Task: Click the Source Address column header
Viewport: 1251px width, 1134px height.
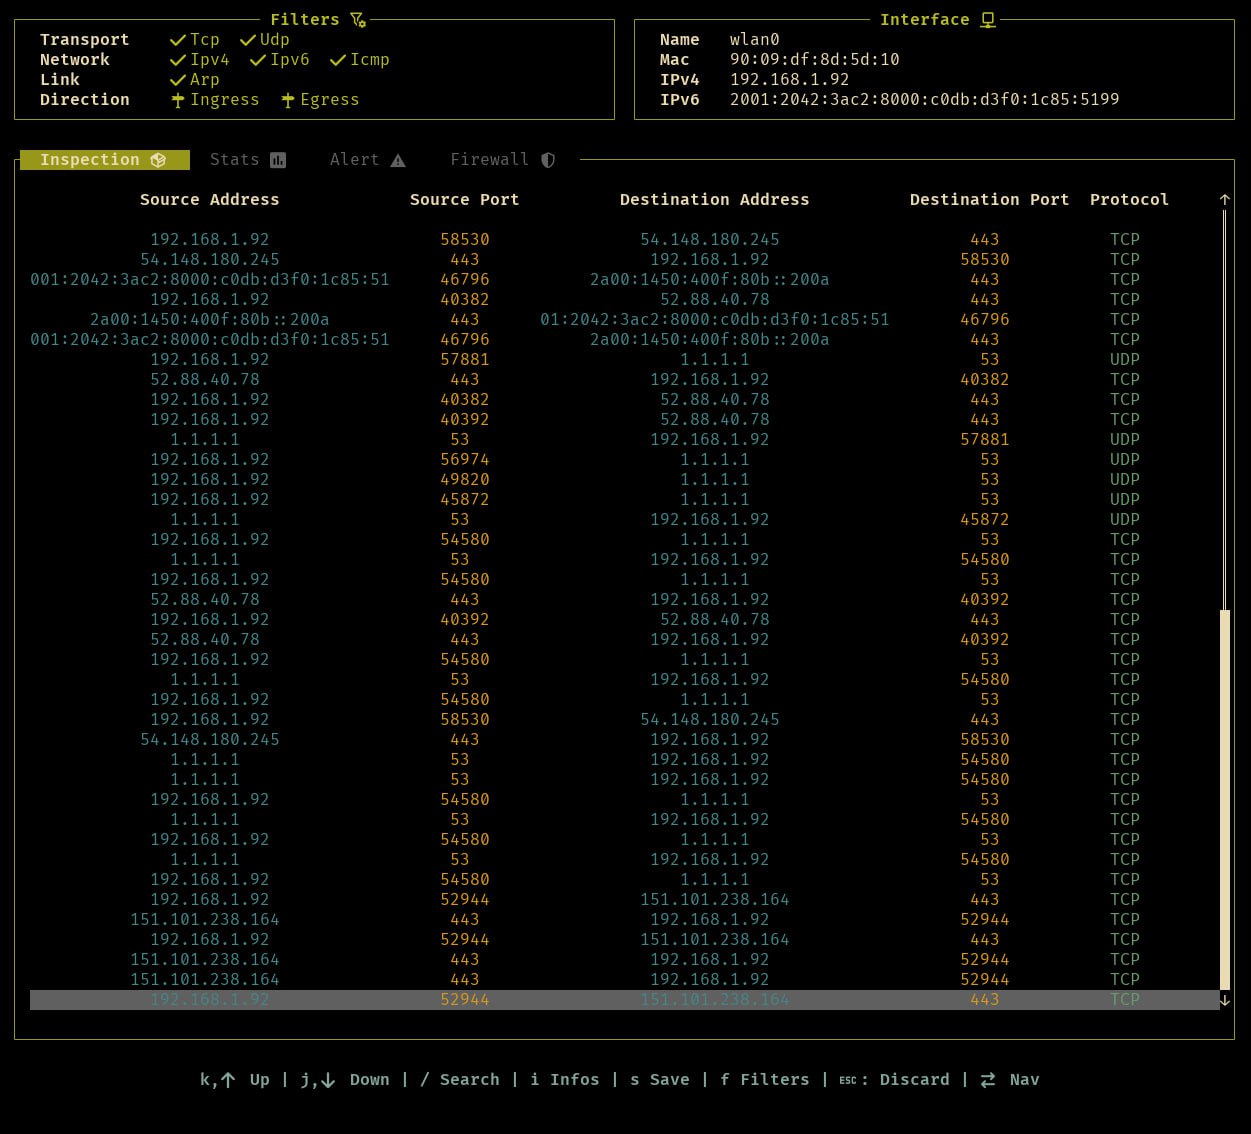Action: point(210,200)
